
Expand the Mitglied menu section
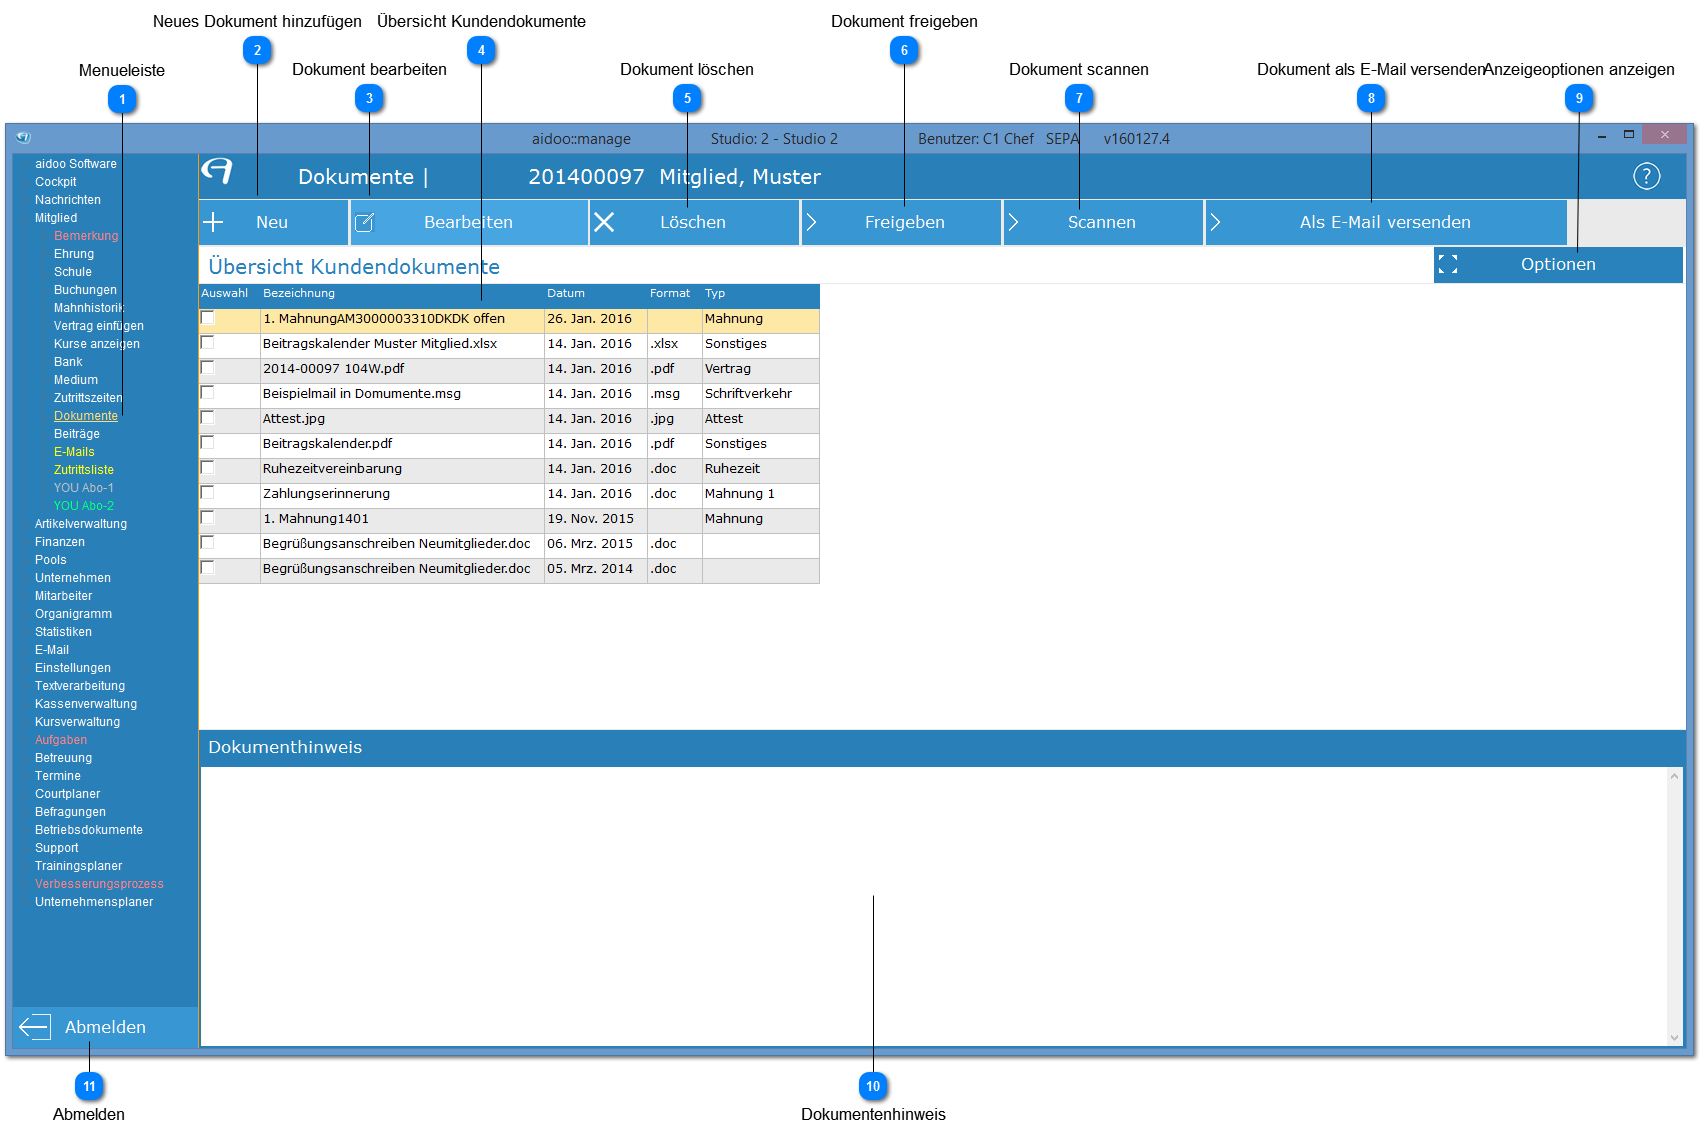pos(56,218)
